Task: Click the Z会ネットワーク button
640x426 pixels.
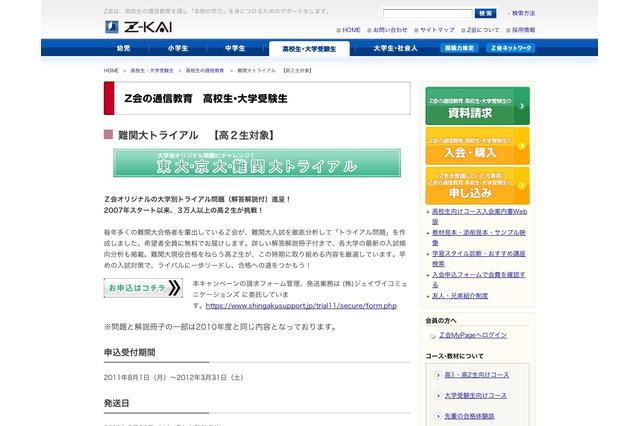Action: [511, 48]
